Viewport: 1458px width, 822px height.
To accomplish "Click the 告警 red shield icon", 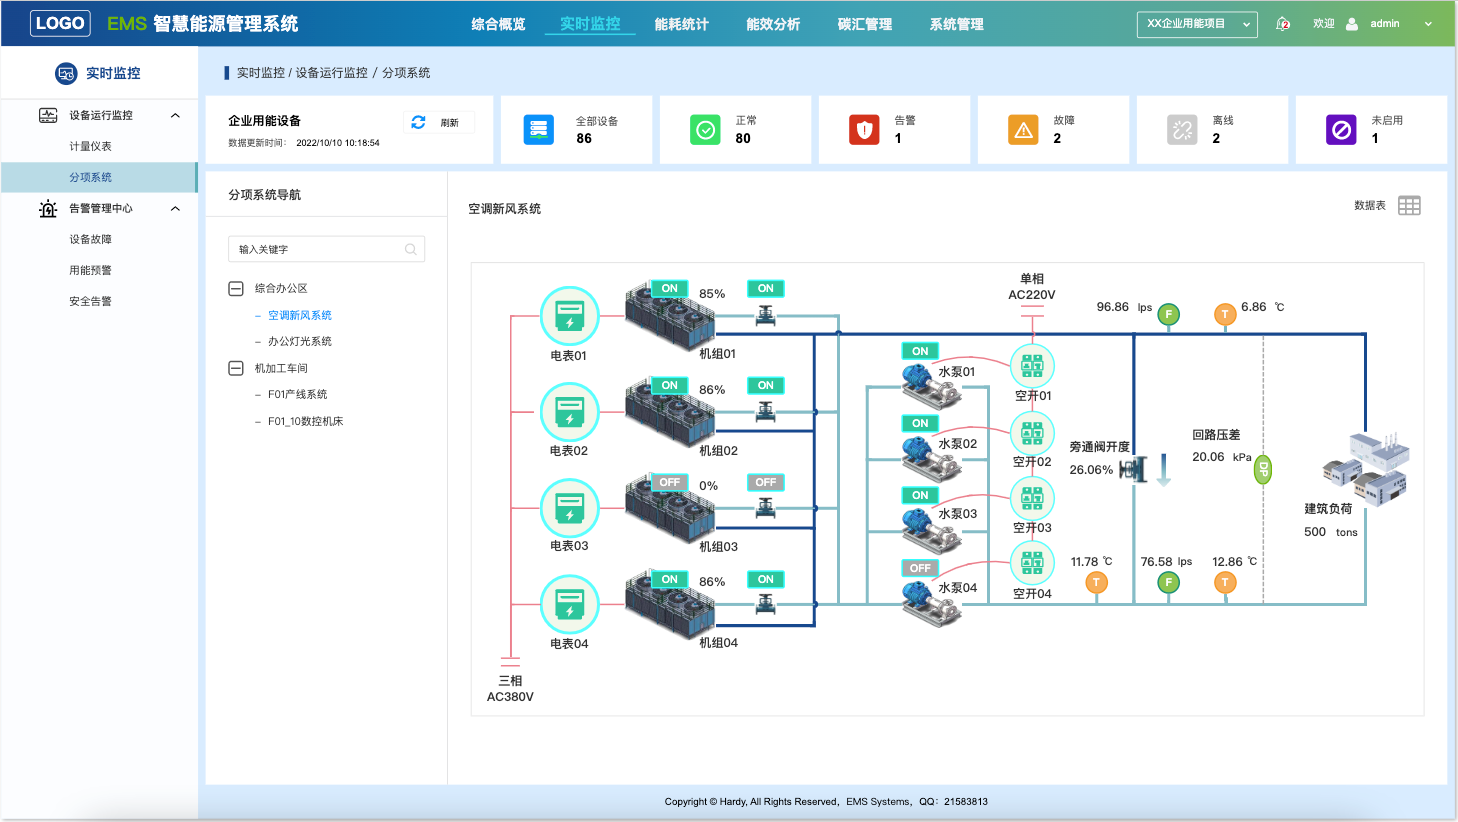I will pos(864,130).
